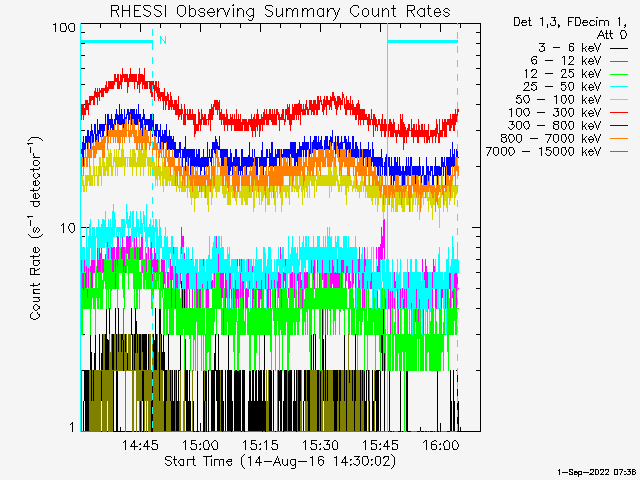Select the 3 - 6 keV legend label
This screenshot has height=480, width=640.
(569, 48)
